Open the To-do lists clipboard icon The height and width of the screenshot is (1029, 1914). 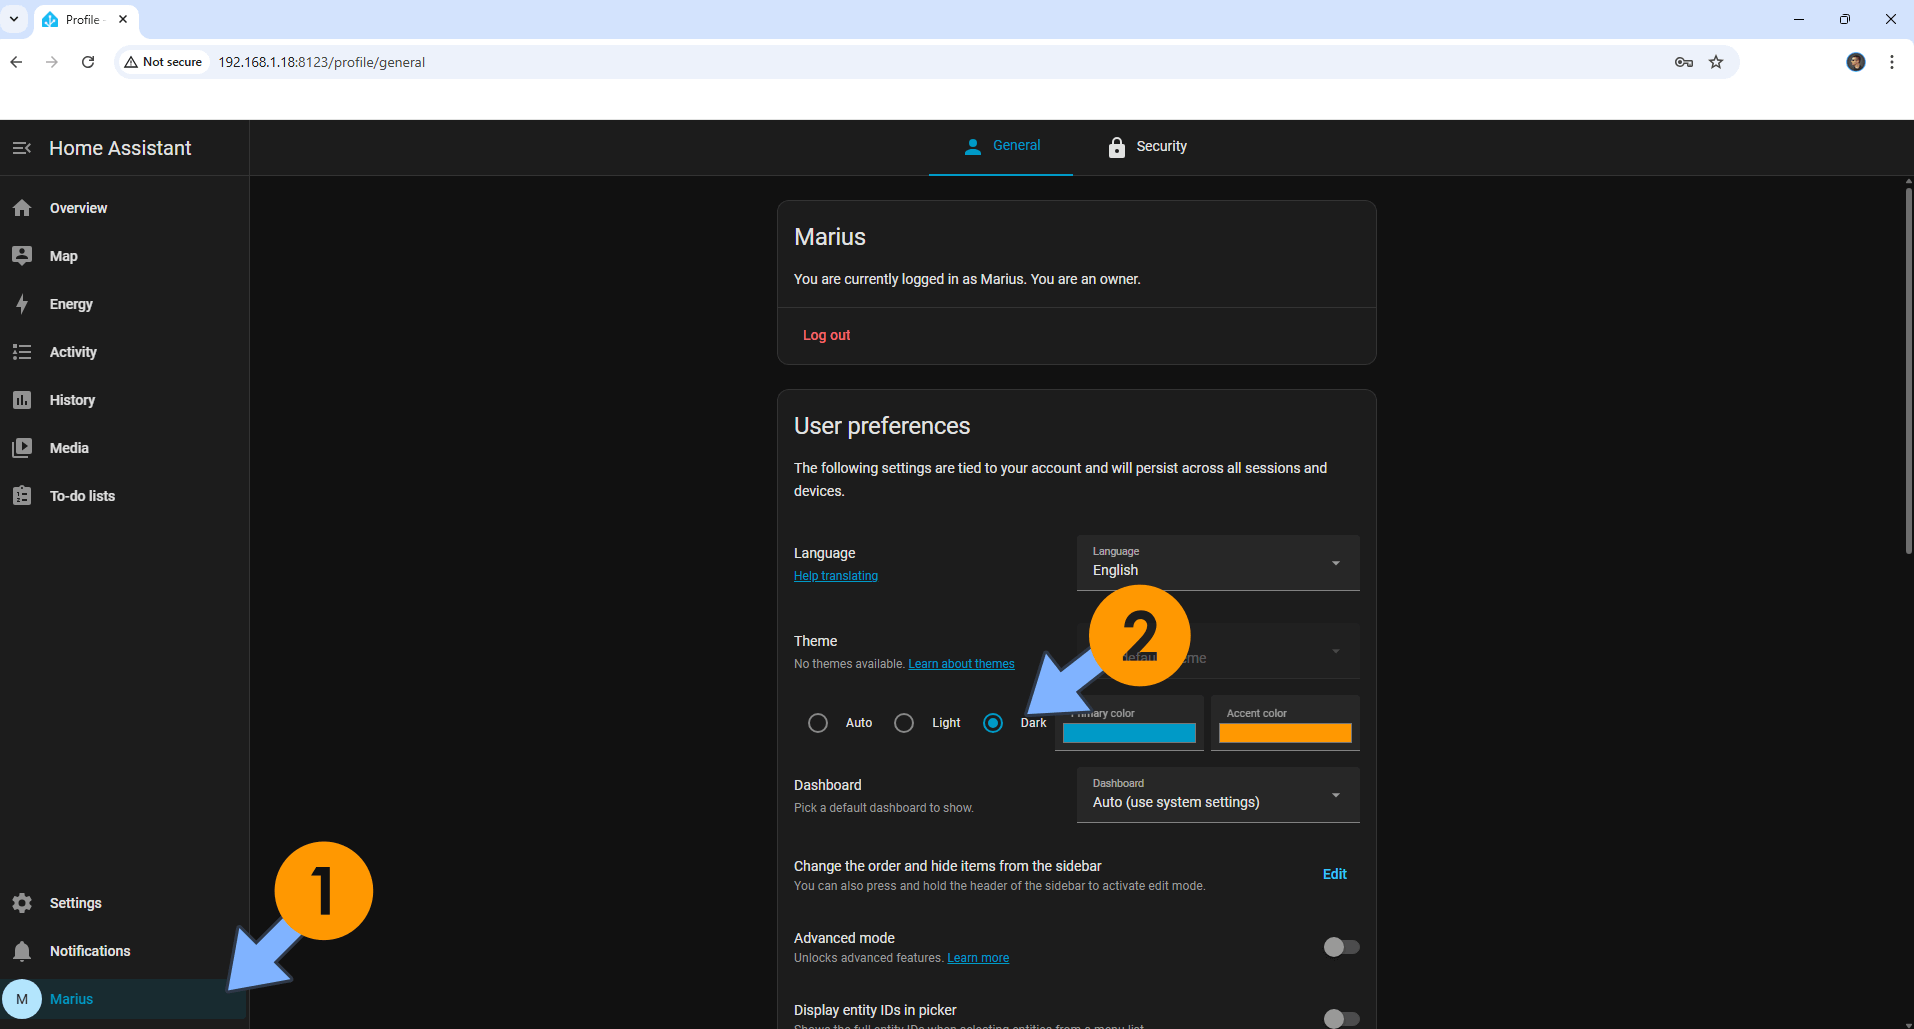(x=22, y=496)
